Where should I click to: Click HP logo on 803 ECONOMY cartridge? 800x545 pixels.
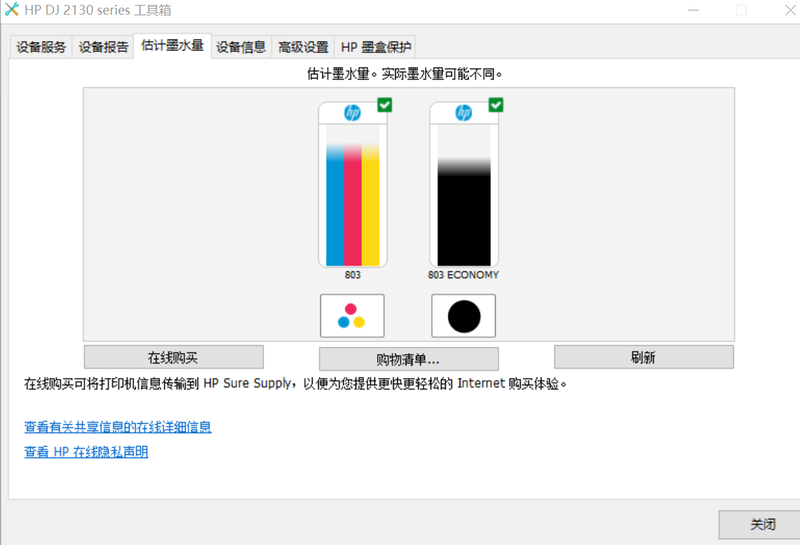click(x=464, y=112)
